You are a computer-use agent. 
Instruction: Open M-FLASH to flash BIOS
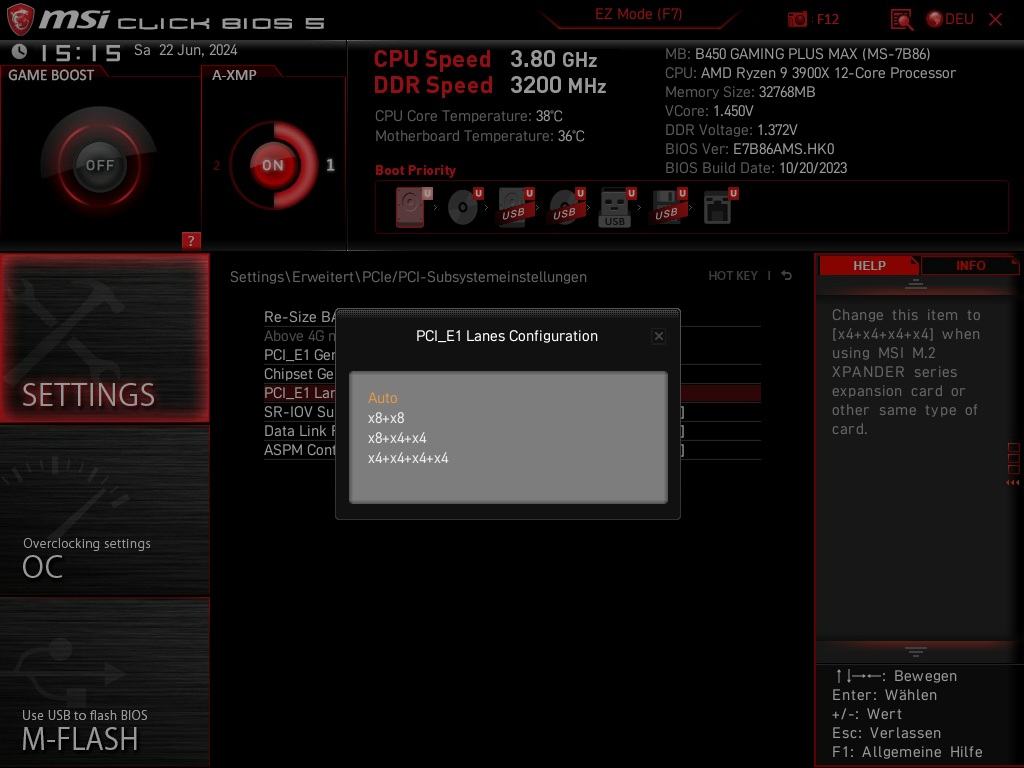pos(104,682)
